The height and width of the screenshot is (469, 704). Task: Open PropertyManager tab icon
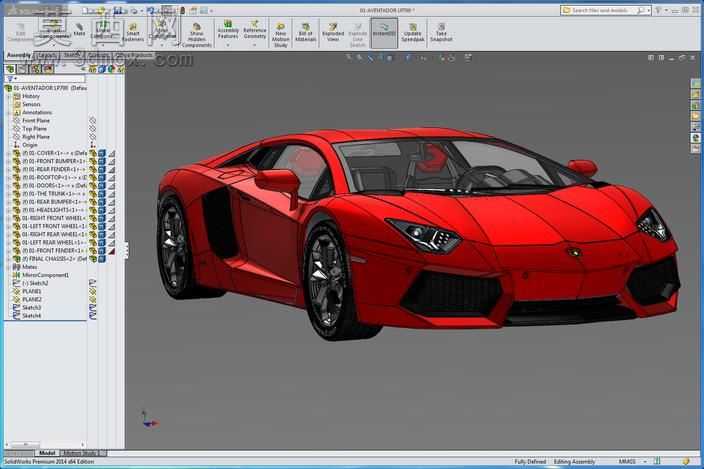(x=22, y=69)
